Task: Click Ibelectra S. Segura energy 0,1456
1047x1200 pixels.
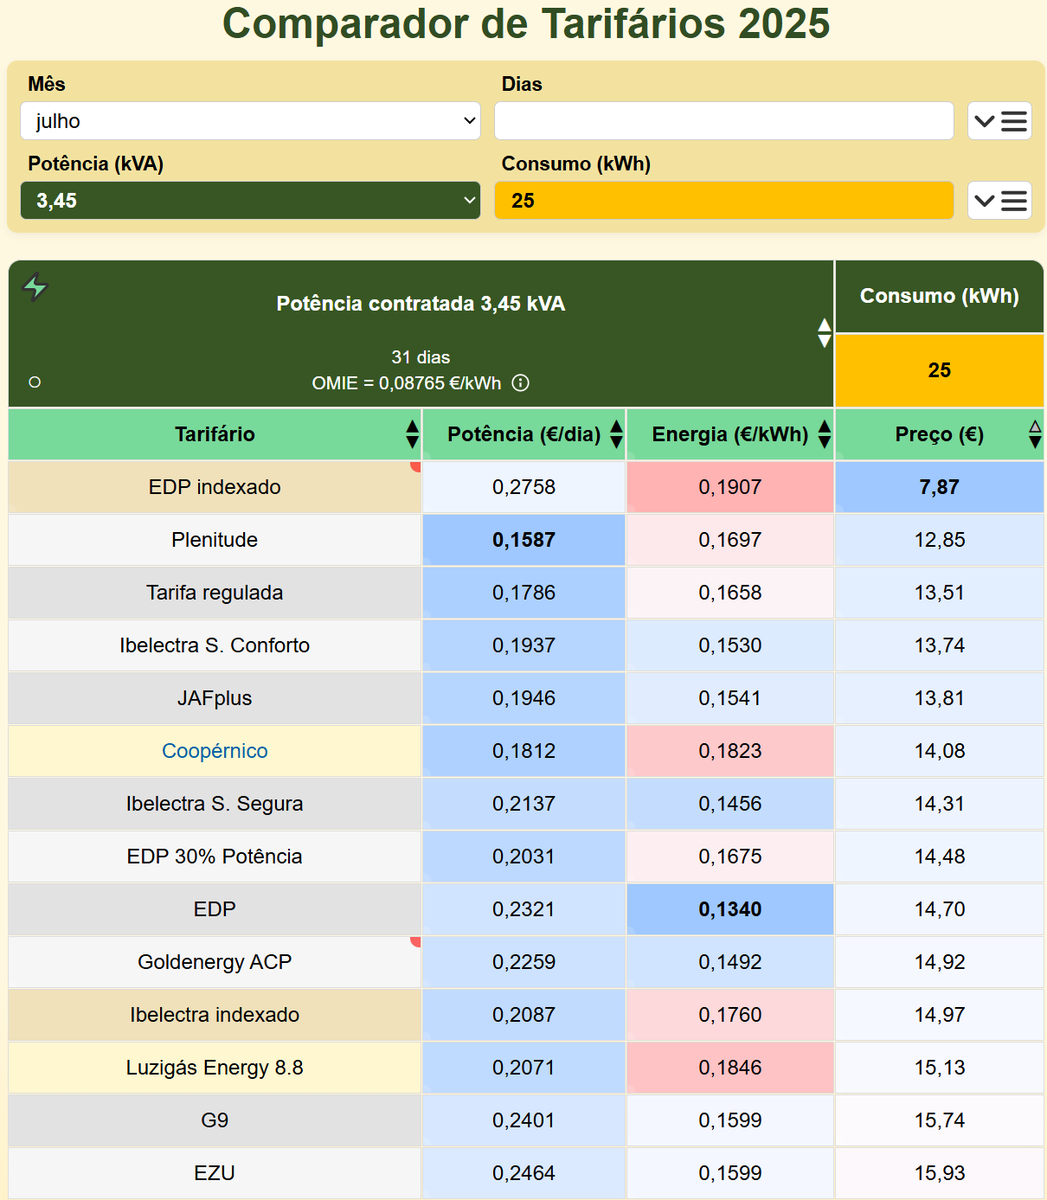Action: tap(730, 804)
